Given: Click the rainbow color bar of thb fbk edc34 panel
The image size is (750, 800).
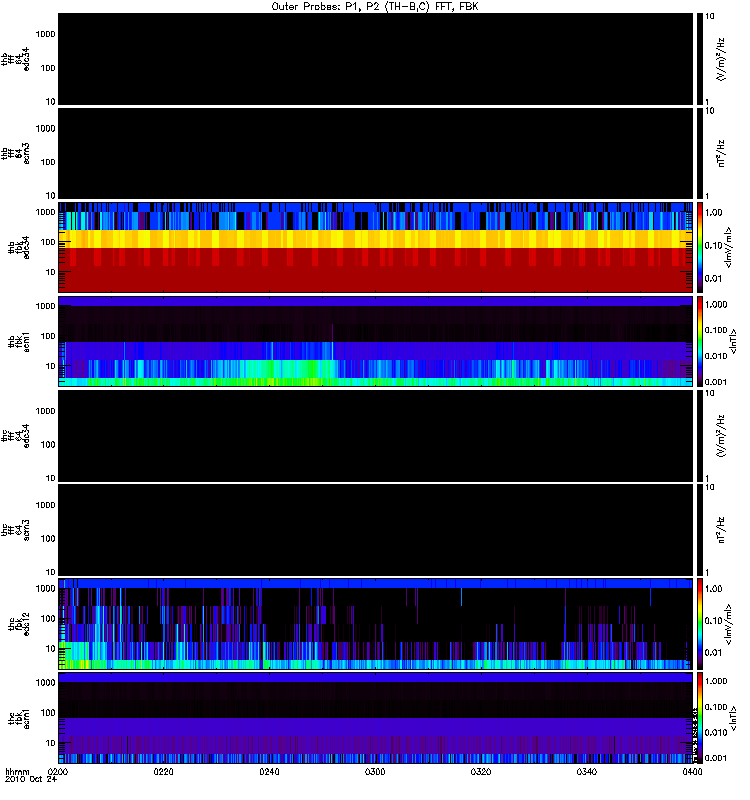Looking at the screenshot, I should [700, 247].
